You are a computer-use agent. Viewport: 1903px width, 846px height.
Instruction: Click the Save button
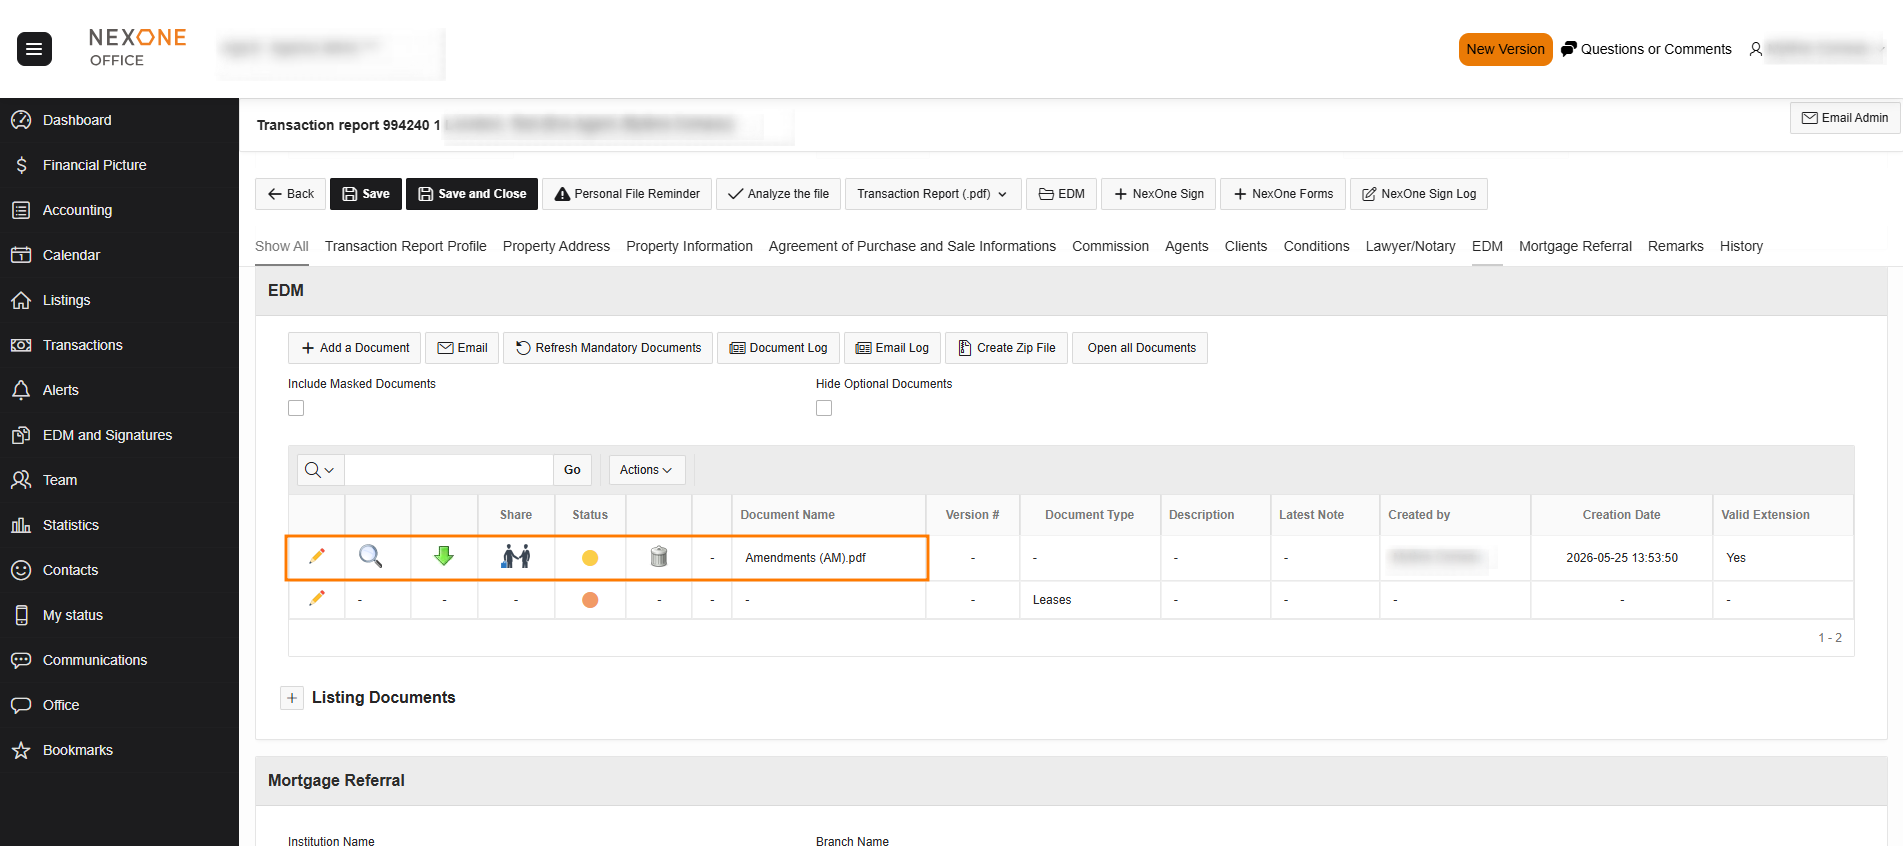coord(366,194)
